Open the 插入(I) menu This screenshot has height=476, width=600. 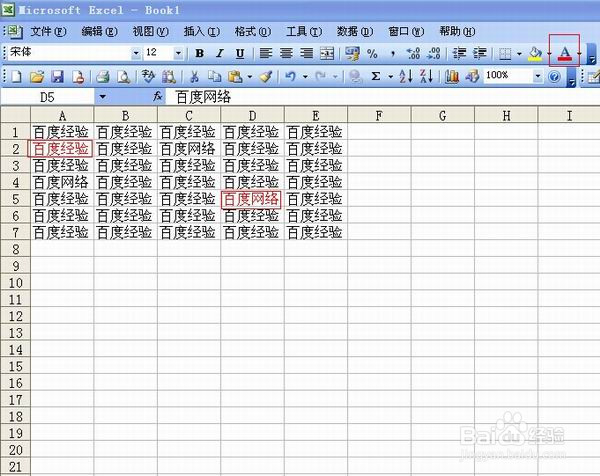pos(202,31)
